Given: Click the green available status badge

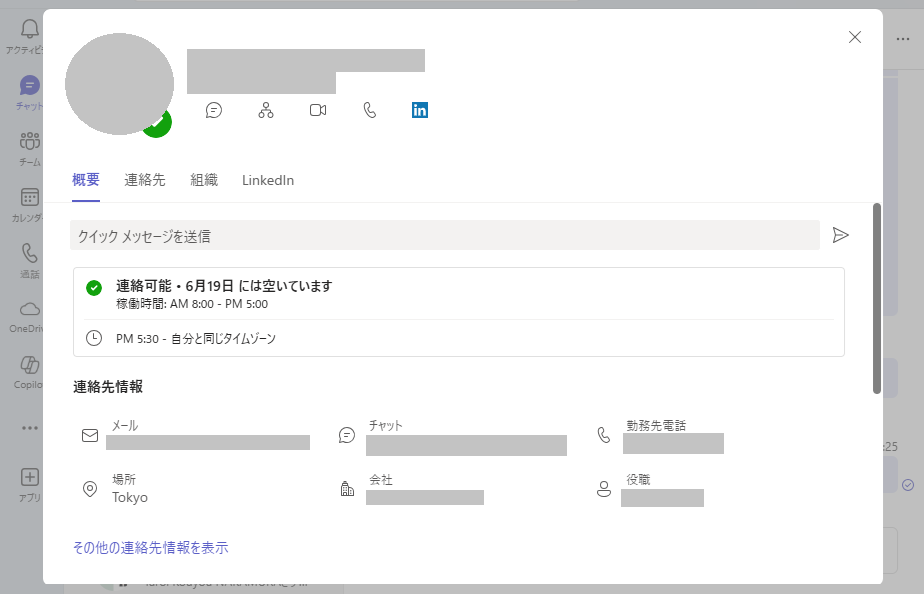Looking at the screenshot, I should (x=157, y=123).
